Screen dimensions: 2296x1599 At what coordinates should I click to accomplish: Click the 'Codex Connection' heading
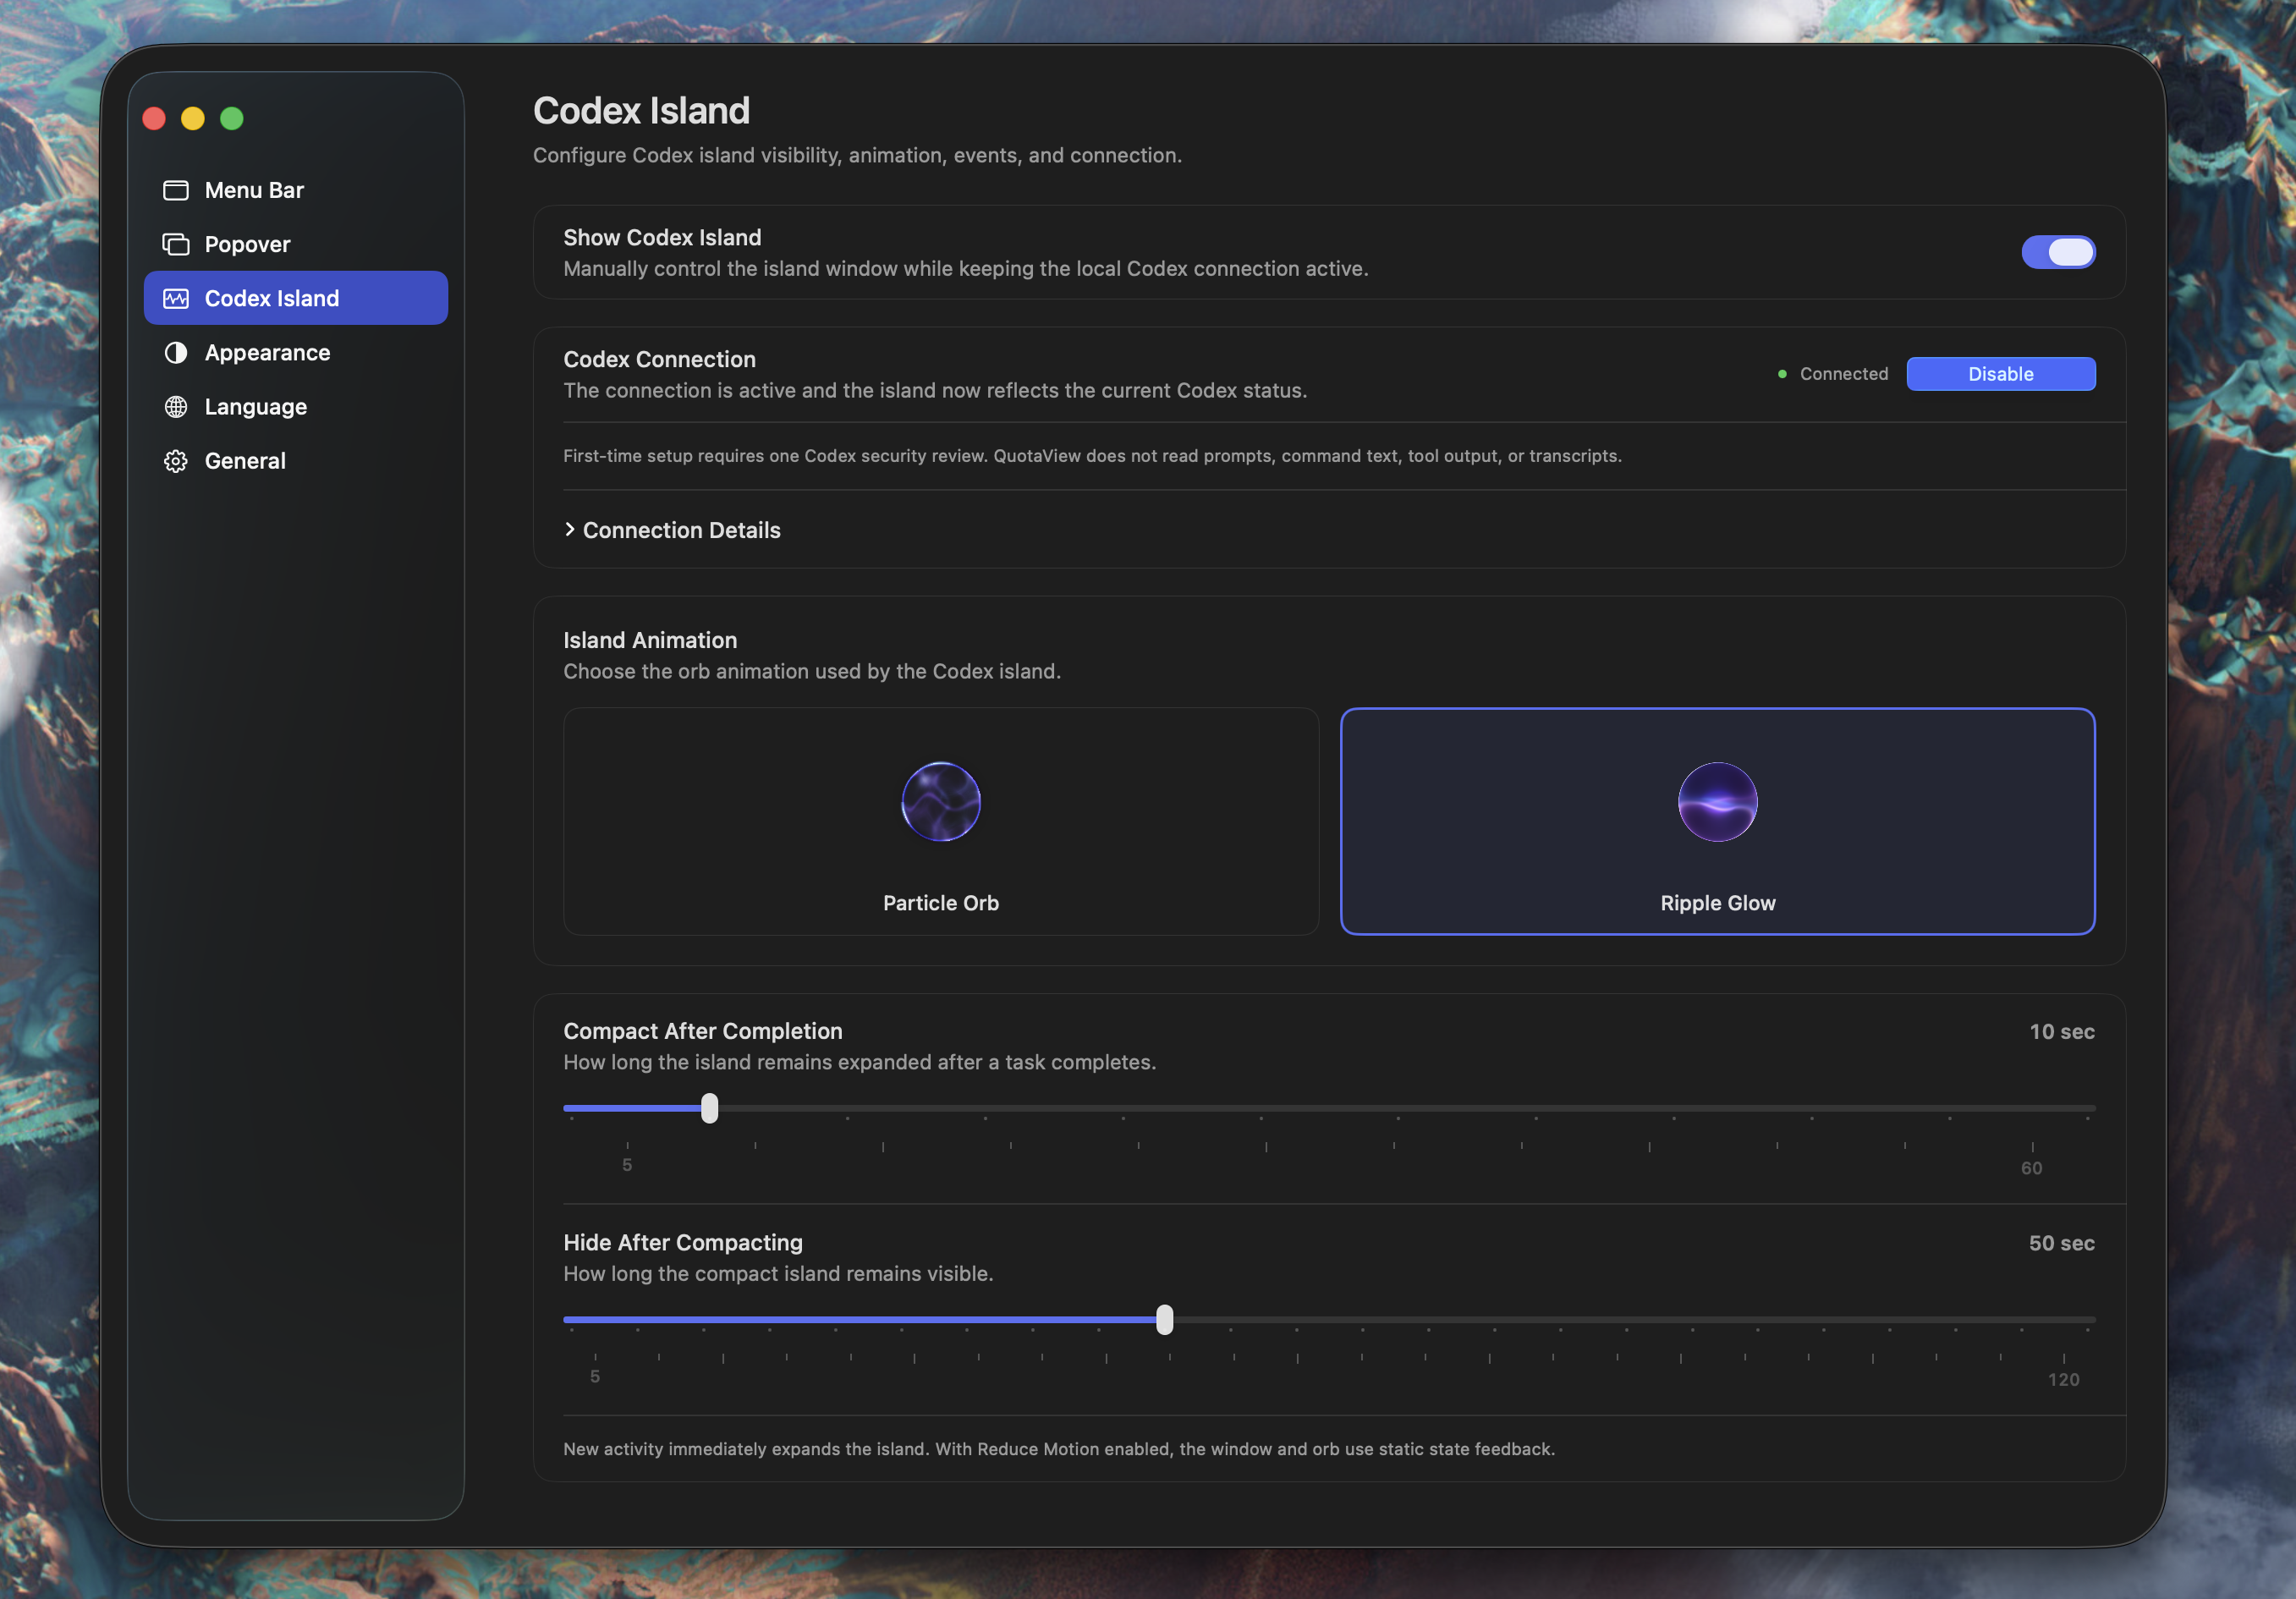pyautogui.click(x=659, y=359)
